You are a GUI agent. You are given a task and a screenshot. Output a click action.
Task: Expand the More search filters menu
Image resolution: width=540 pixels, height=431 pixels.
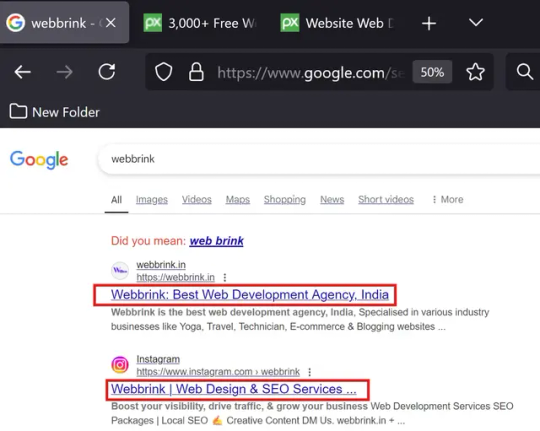click(448, 199)
